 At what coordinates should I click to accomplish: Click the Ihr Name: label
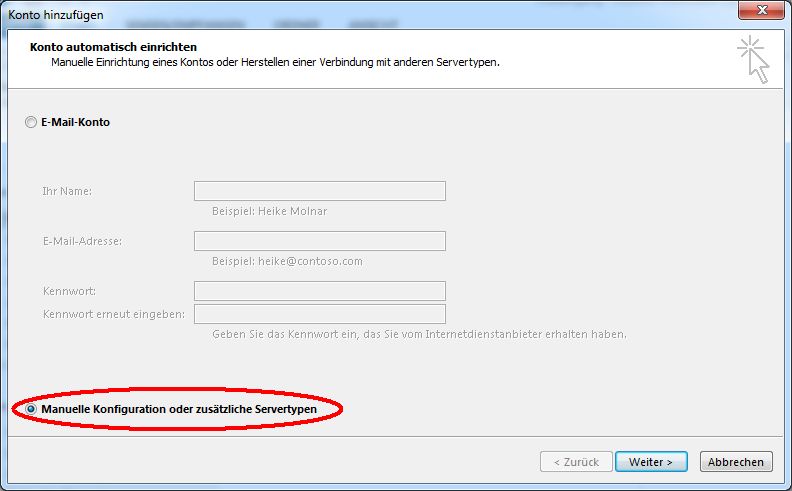point(67,191)
